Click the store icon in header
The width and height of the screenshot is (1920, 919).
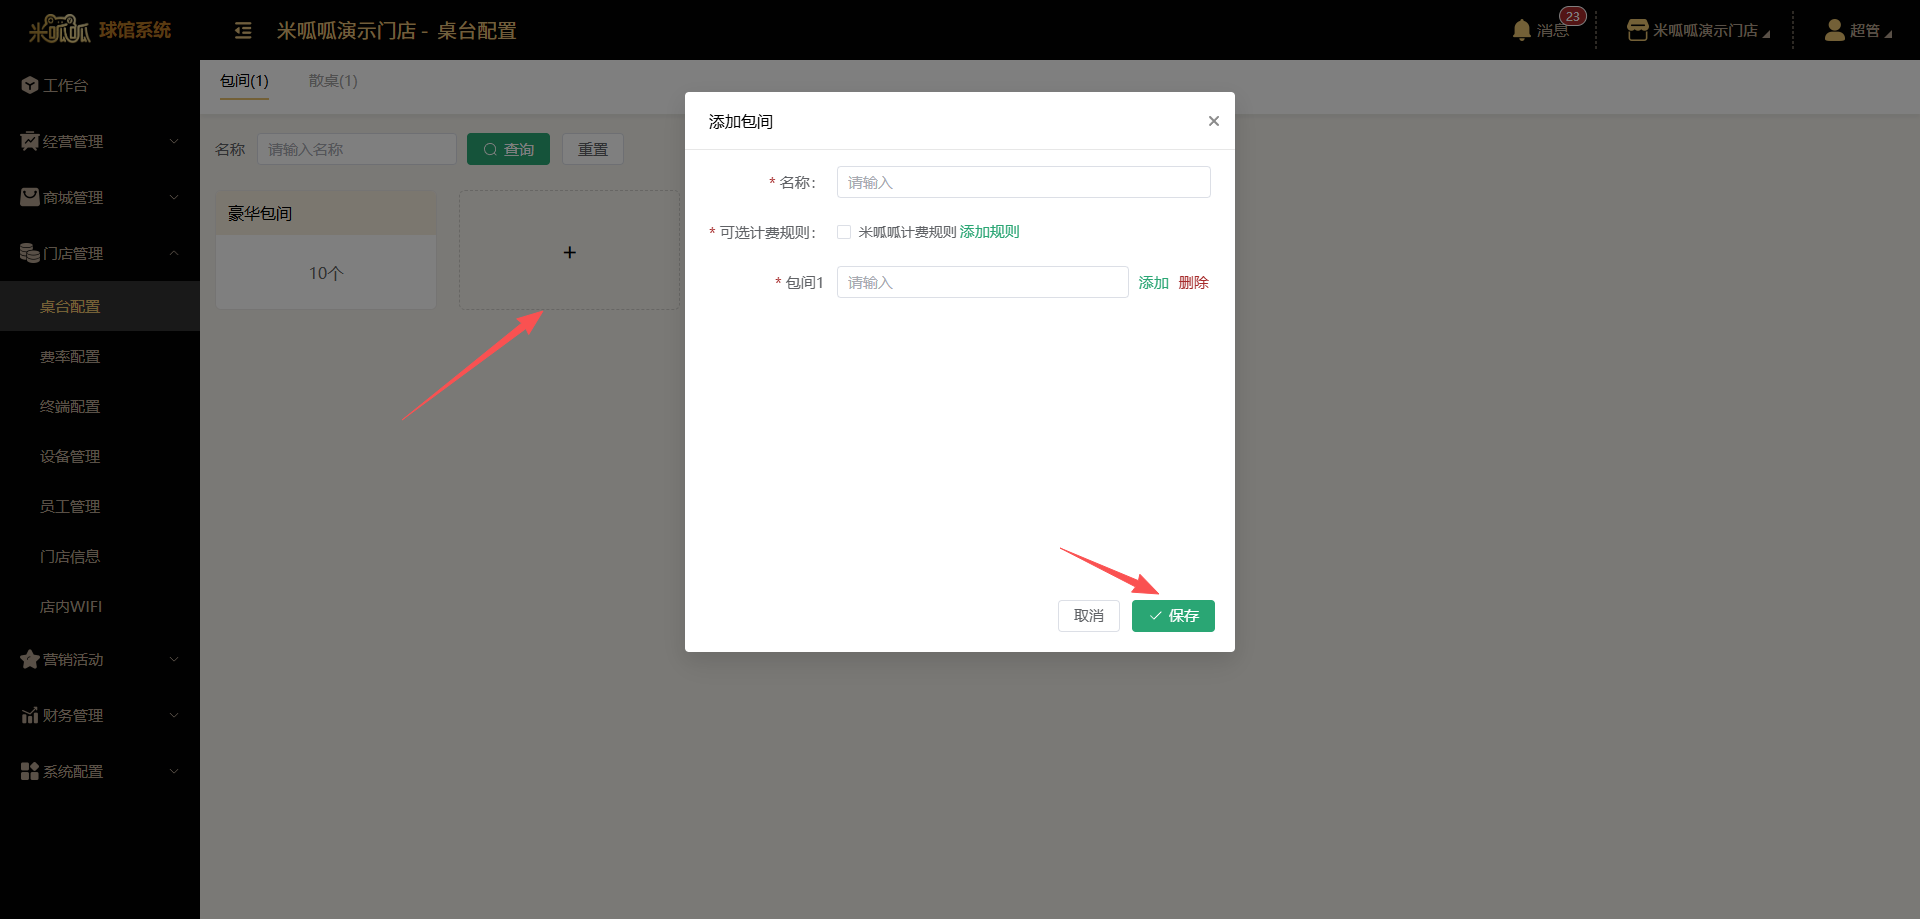pos(1637,30)
